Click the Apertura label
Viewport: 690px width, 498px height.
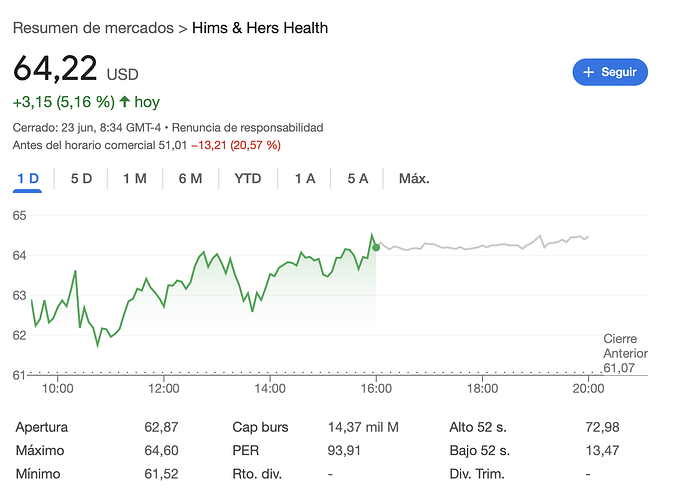[x=42, y=427]
